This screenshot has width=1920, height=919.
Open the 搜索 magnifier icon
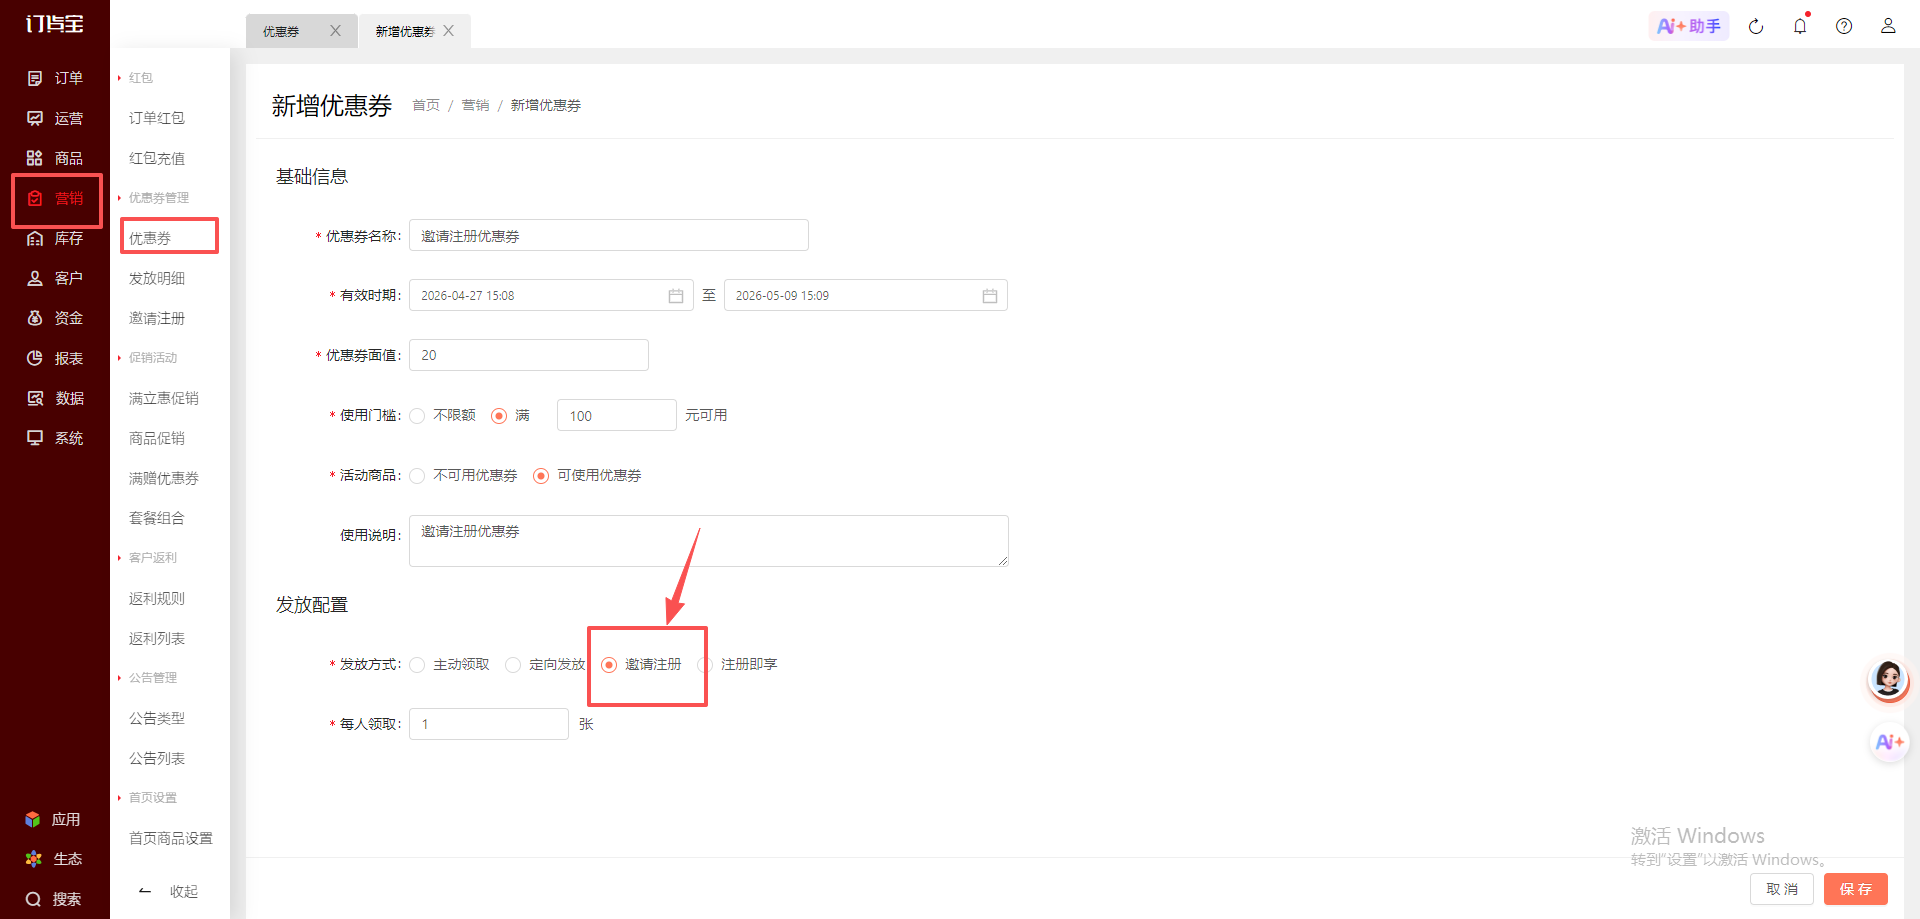tap(33, 899)
